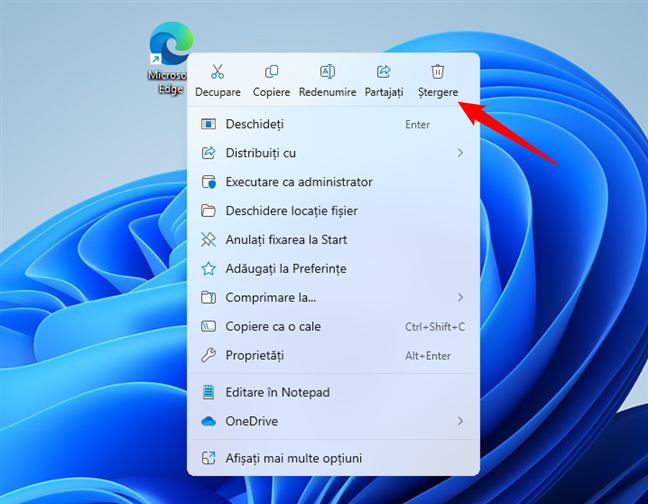Viewport: 648px width, 504px height.
Task: Choose Deschidere locație fișier
Action: (333, 211)
